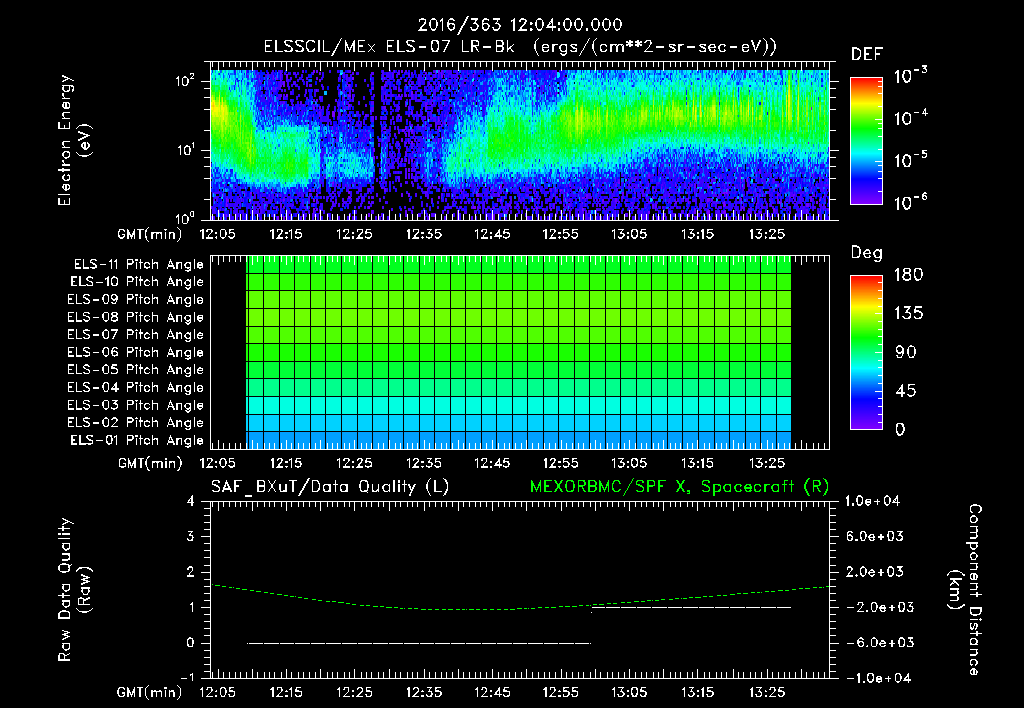Click 12:55 time label under the bottom plot
Image resolution: width=1024 pixels, height=708 pixels.
coord(560,692)
